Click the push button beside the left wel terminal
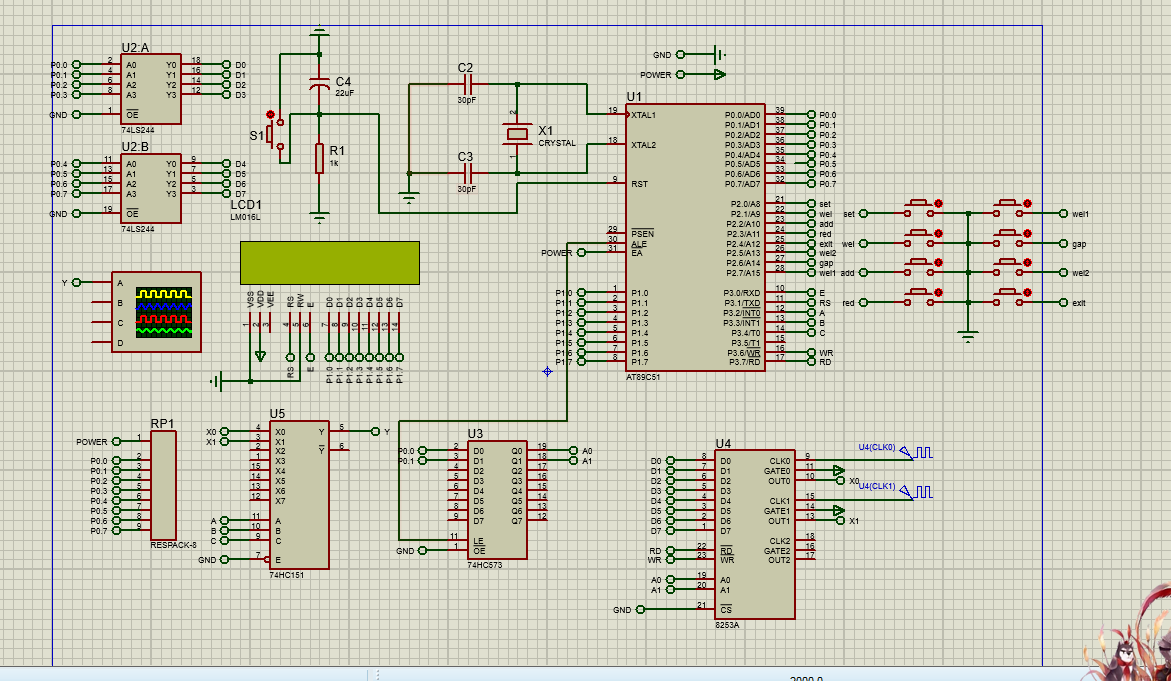The height and width of the screenshot is (681, 1171). pos(921,239)
